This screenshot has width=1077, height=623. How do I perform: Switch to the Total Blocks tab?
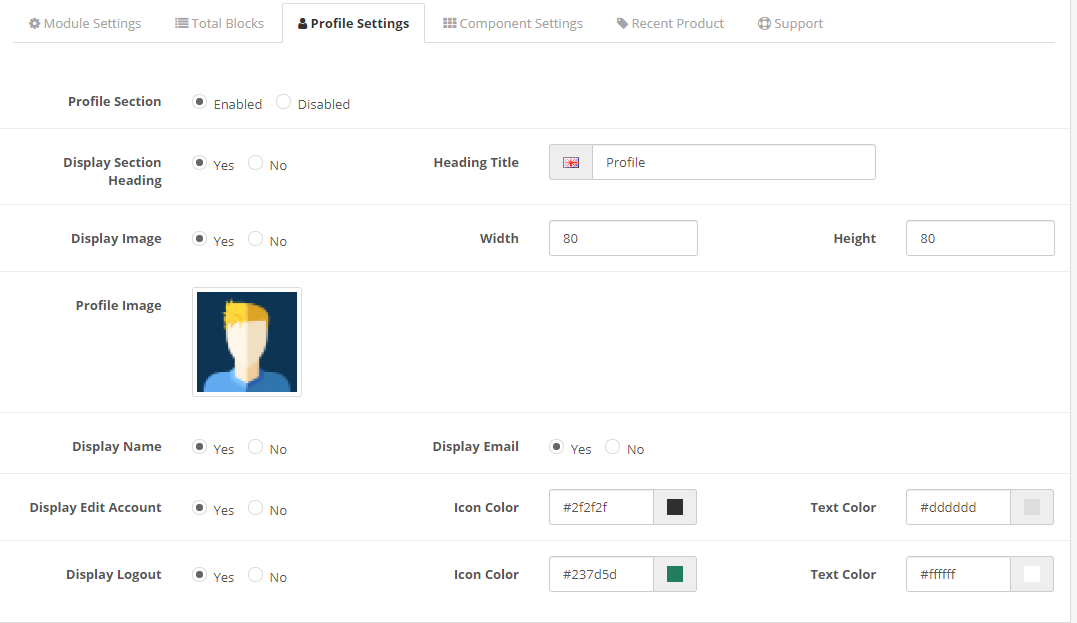click(x=219, y=23)
